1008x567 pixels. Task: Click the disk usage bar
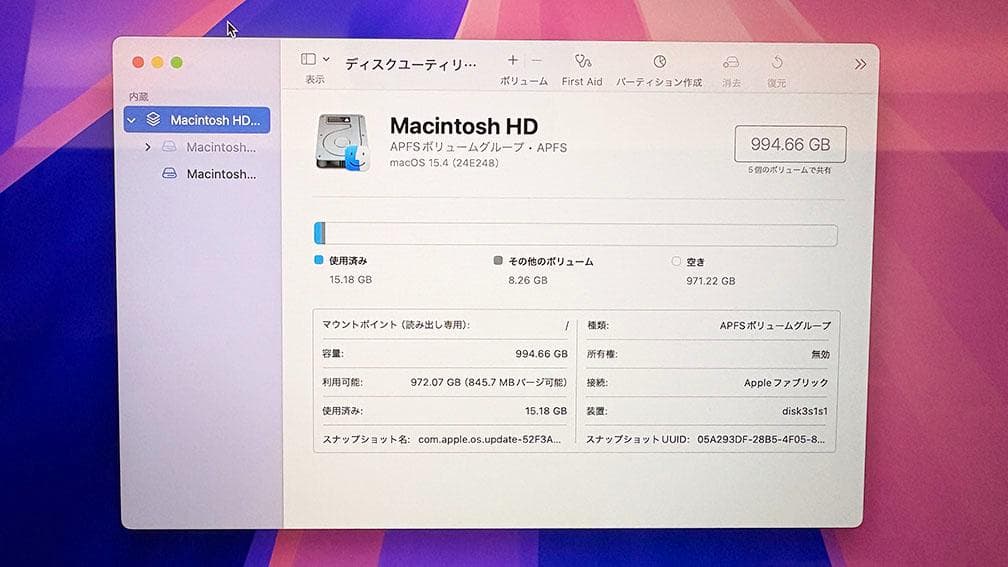pos(575,234)
